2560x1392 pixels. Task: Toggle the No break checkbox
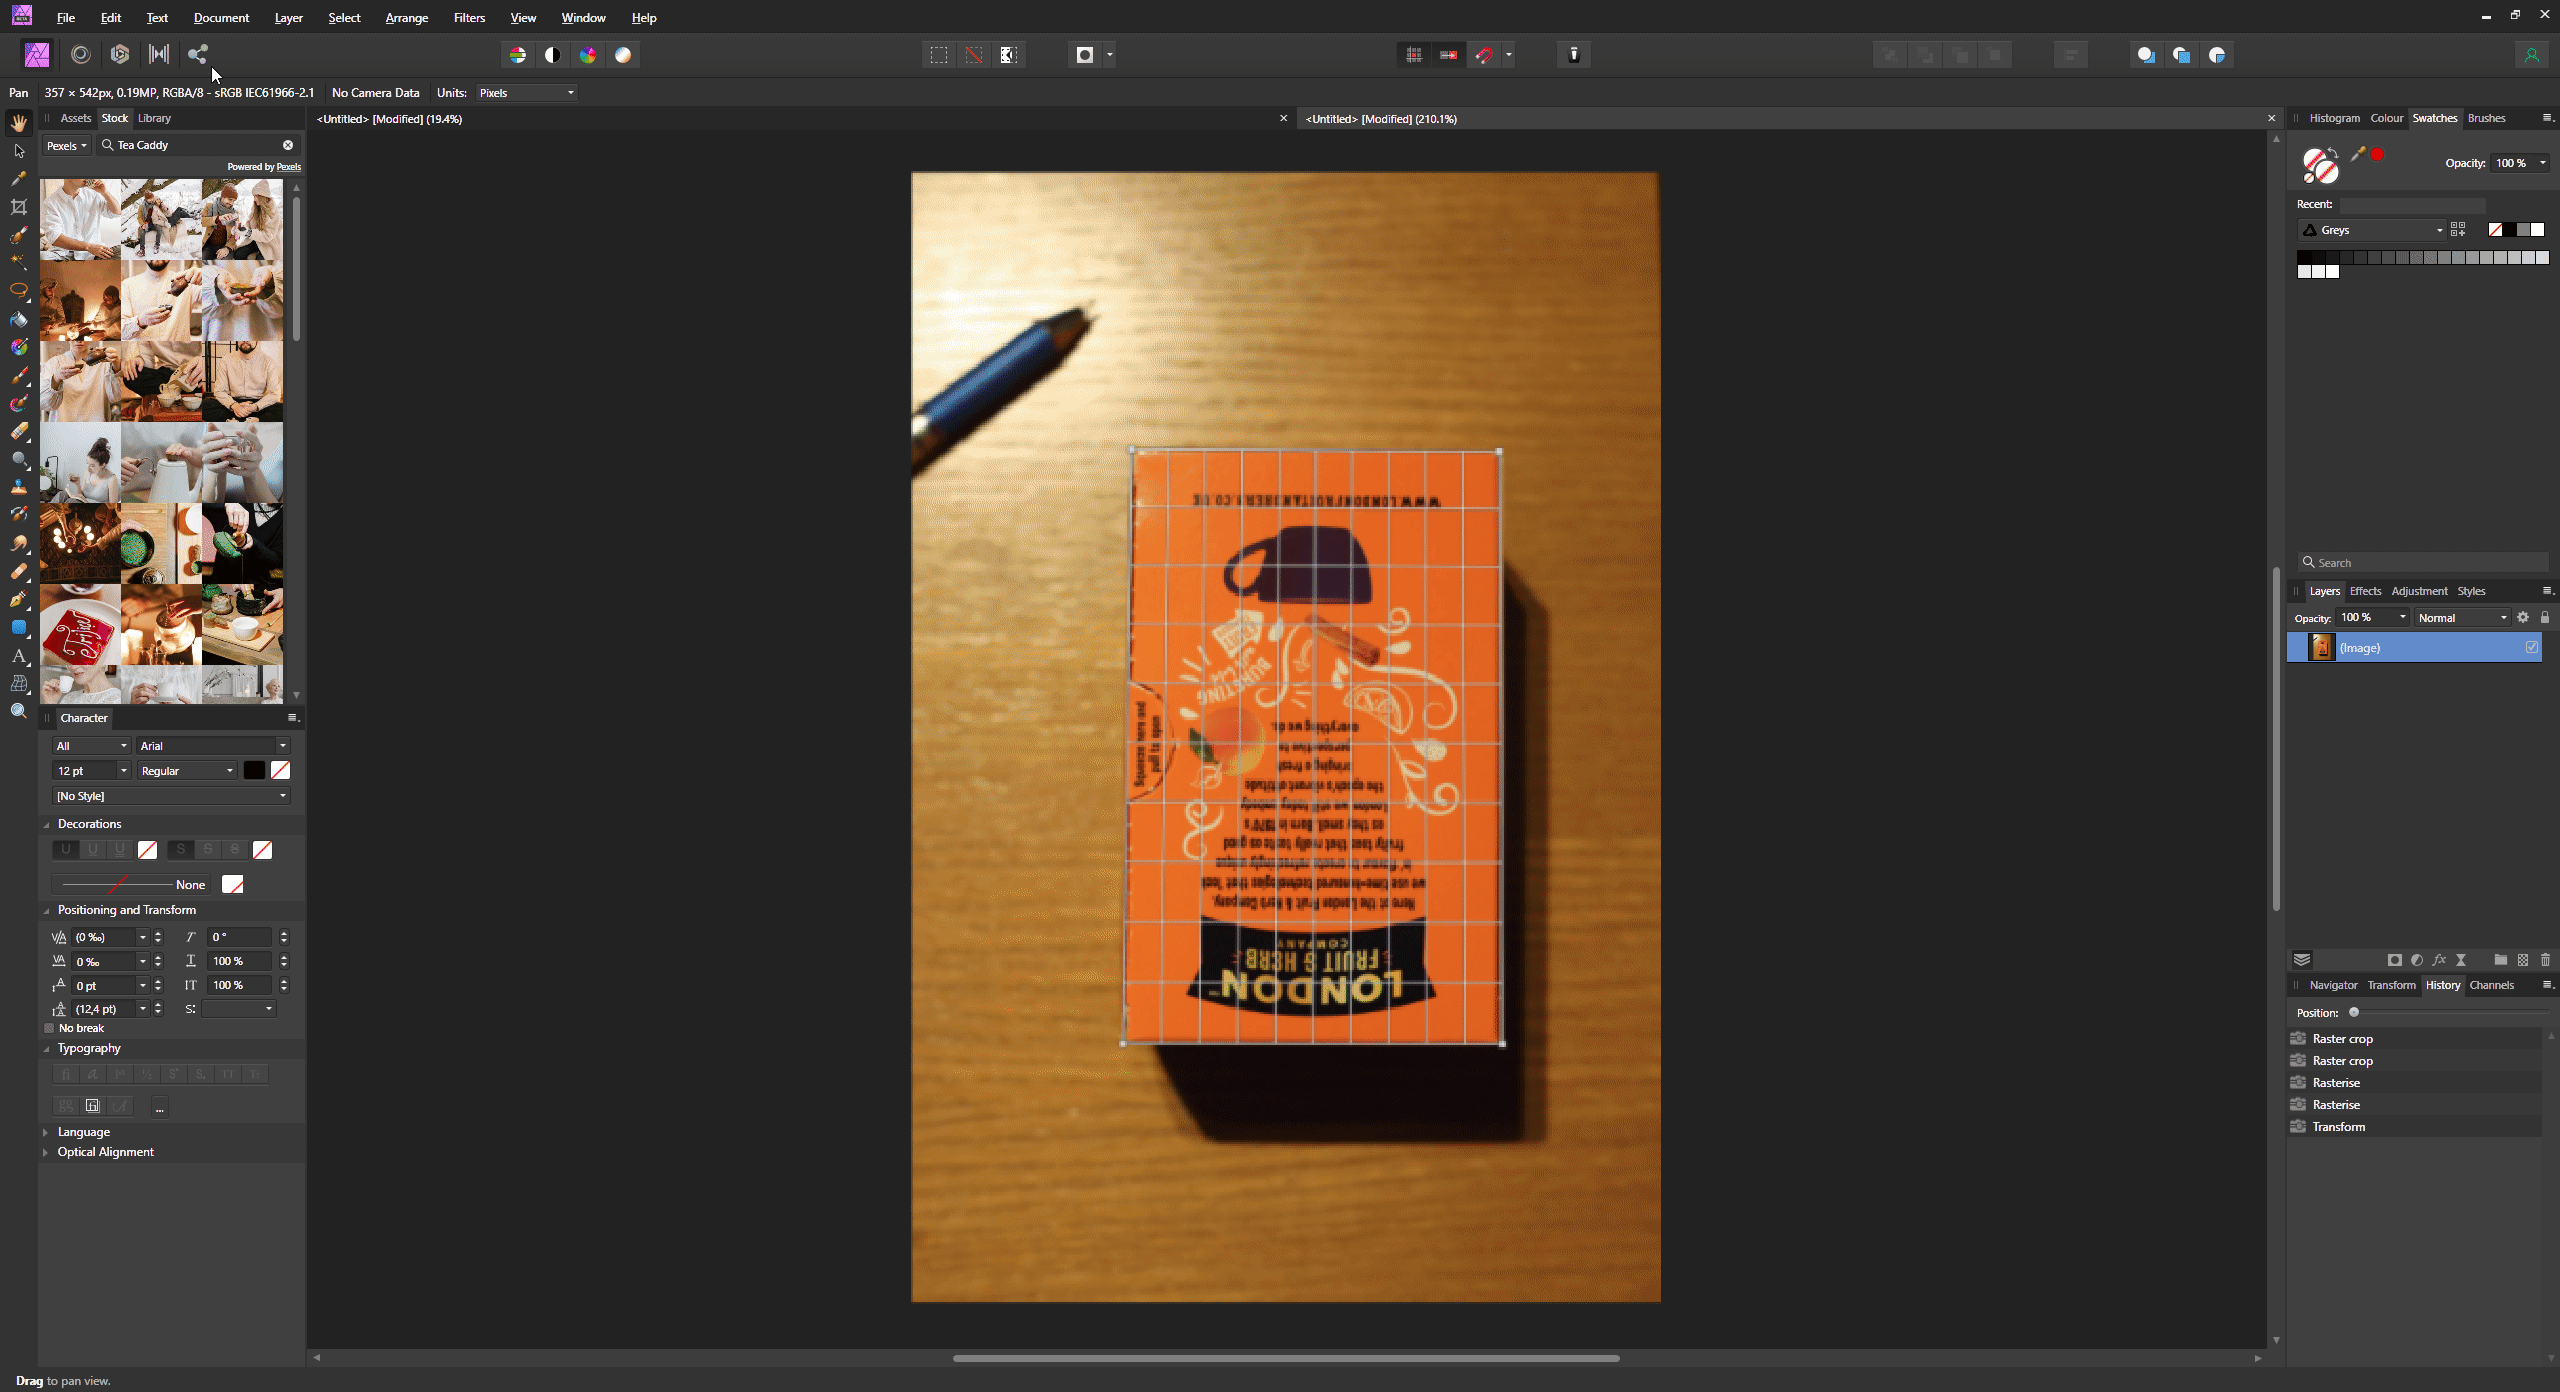(x=49, y=1028)
